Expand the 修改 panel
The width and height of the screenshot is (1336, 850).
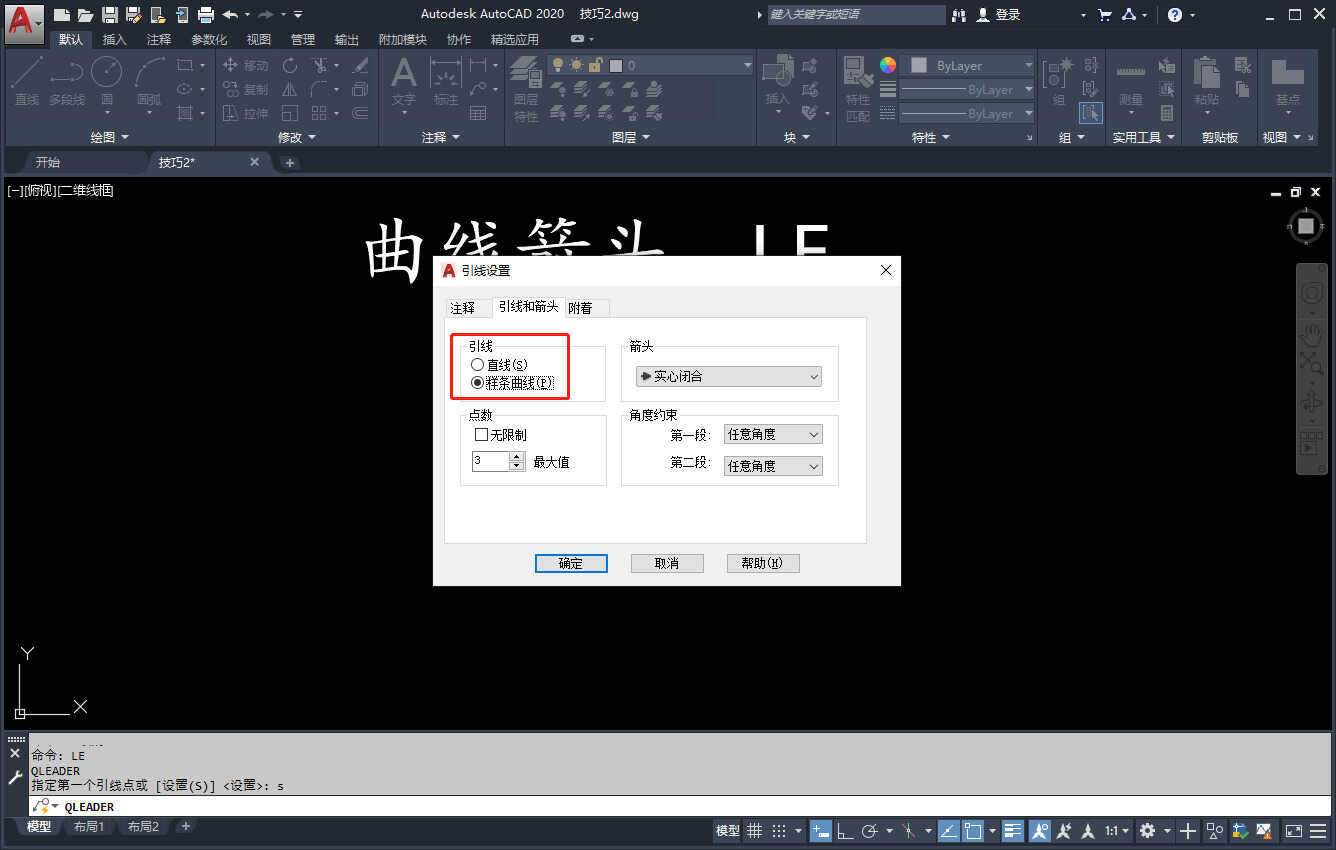tap(297, 137)
